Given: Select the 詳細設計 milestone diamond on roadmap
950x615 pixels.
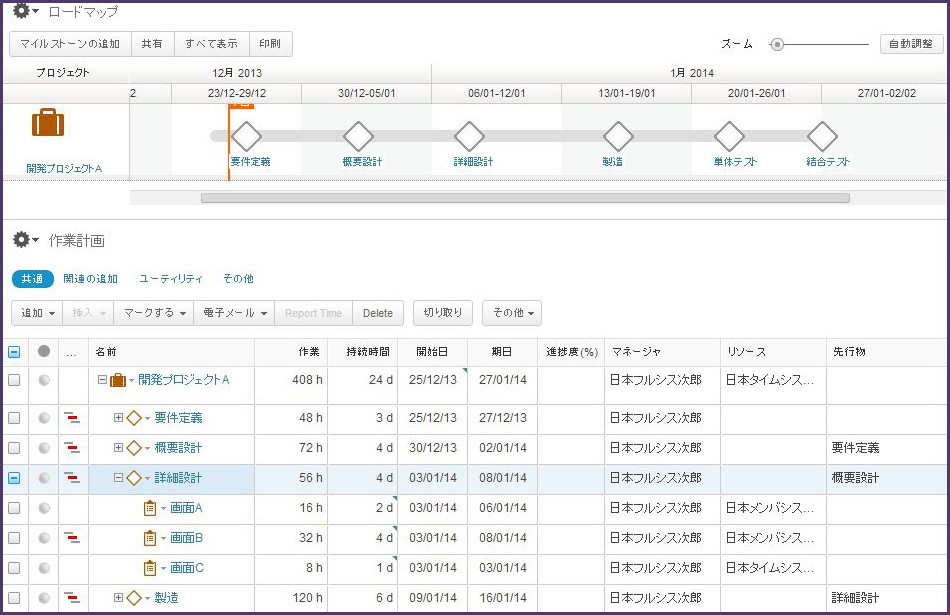Looking at the screenshot, I should (470, 136).
